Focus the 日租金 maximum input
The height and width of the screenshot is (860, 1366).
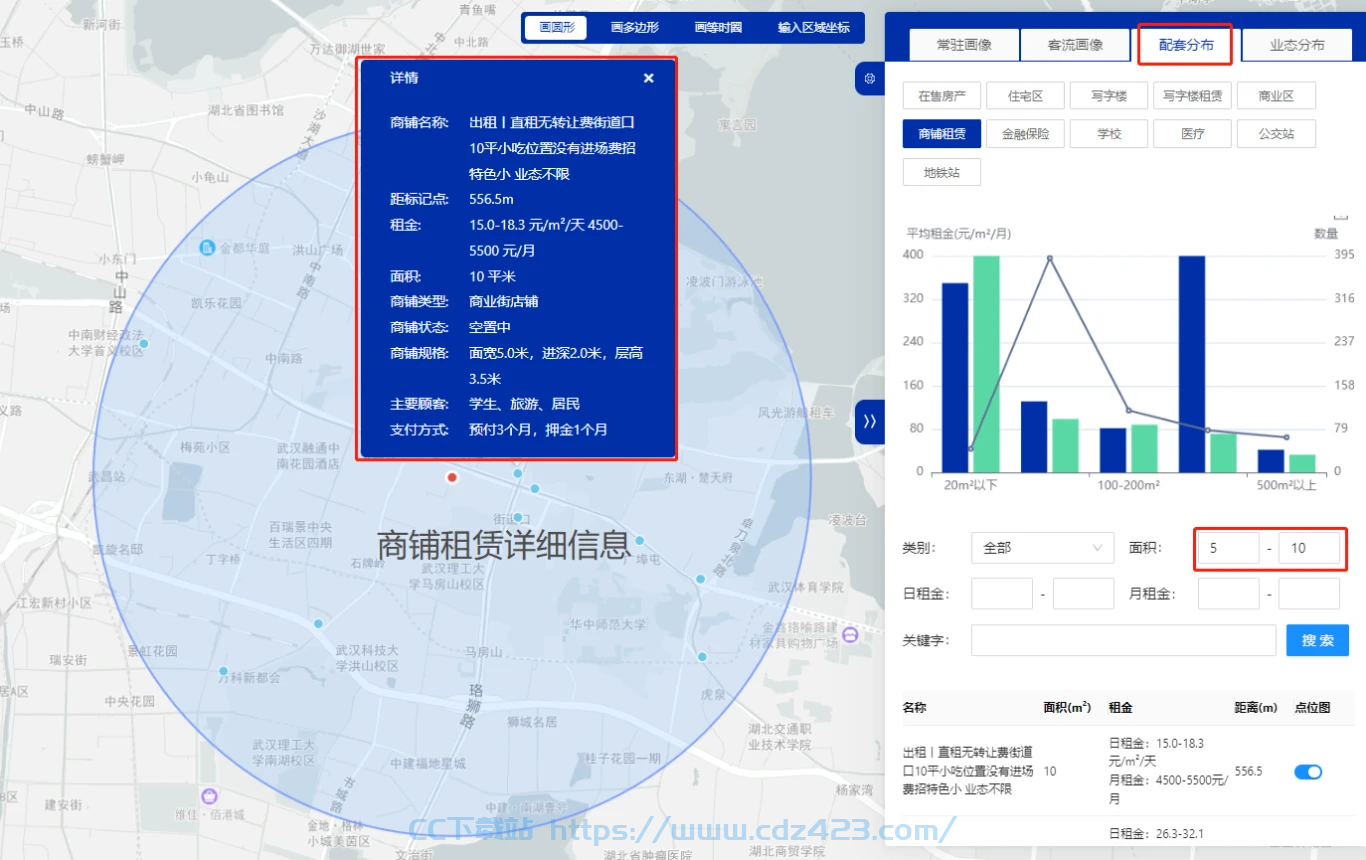pyautogui.click(x=1083, y=594)
